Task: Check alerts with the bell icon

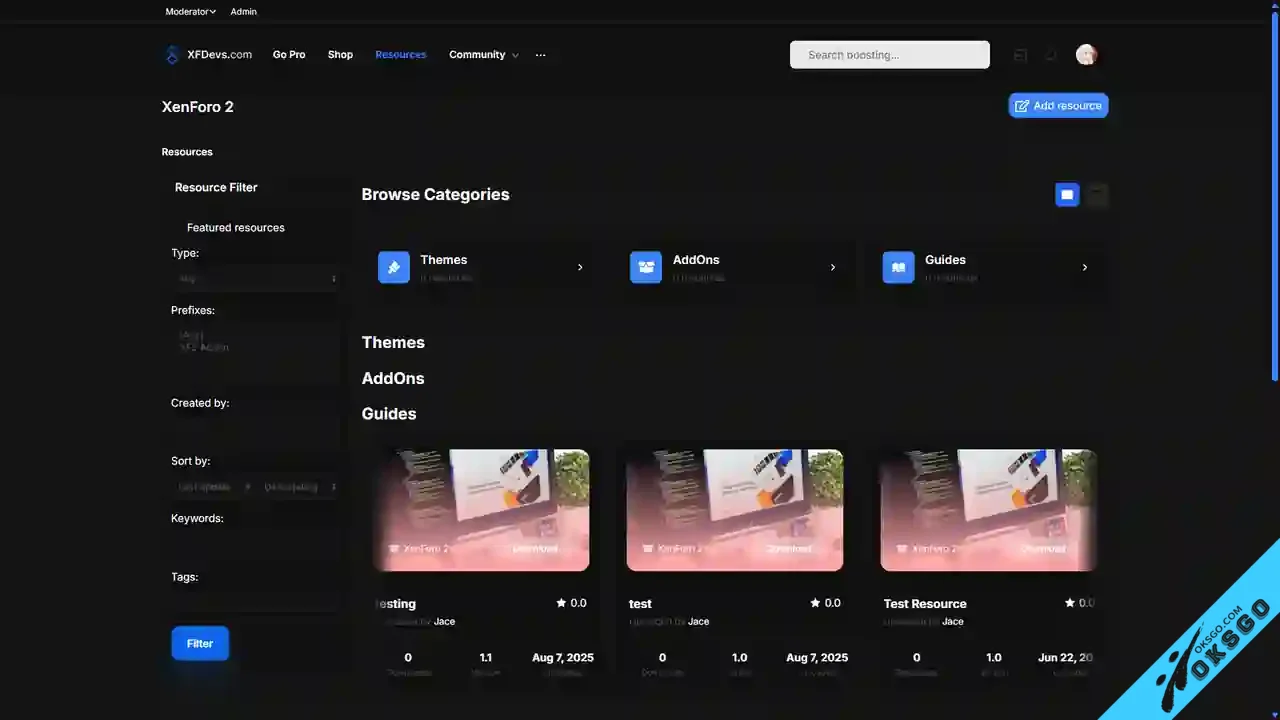Action: point(1051,55)
